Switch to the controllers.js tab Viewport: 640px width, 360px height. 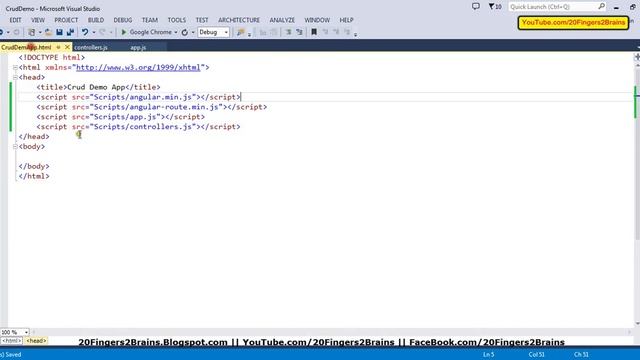[91, 47]
